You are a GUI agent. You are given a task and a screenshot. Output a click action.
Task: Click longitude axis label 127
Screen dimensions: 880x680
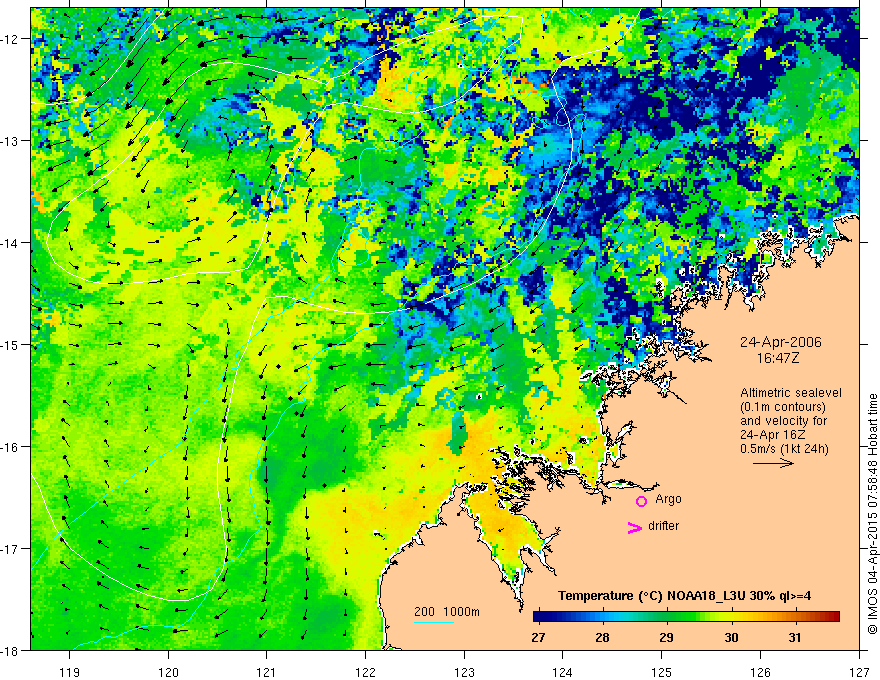[859, 672]
